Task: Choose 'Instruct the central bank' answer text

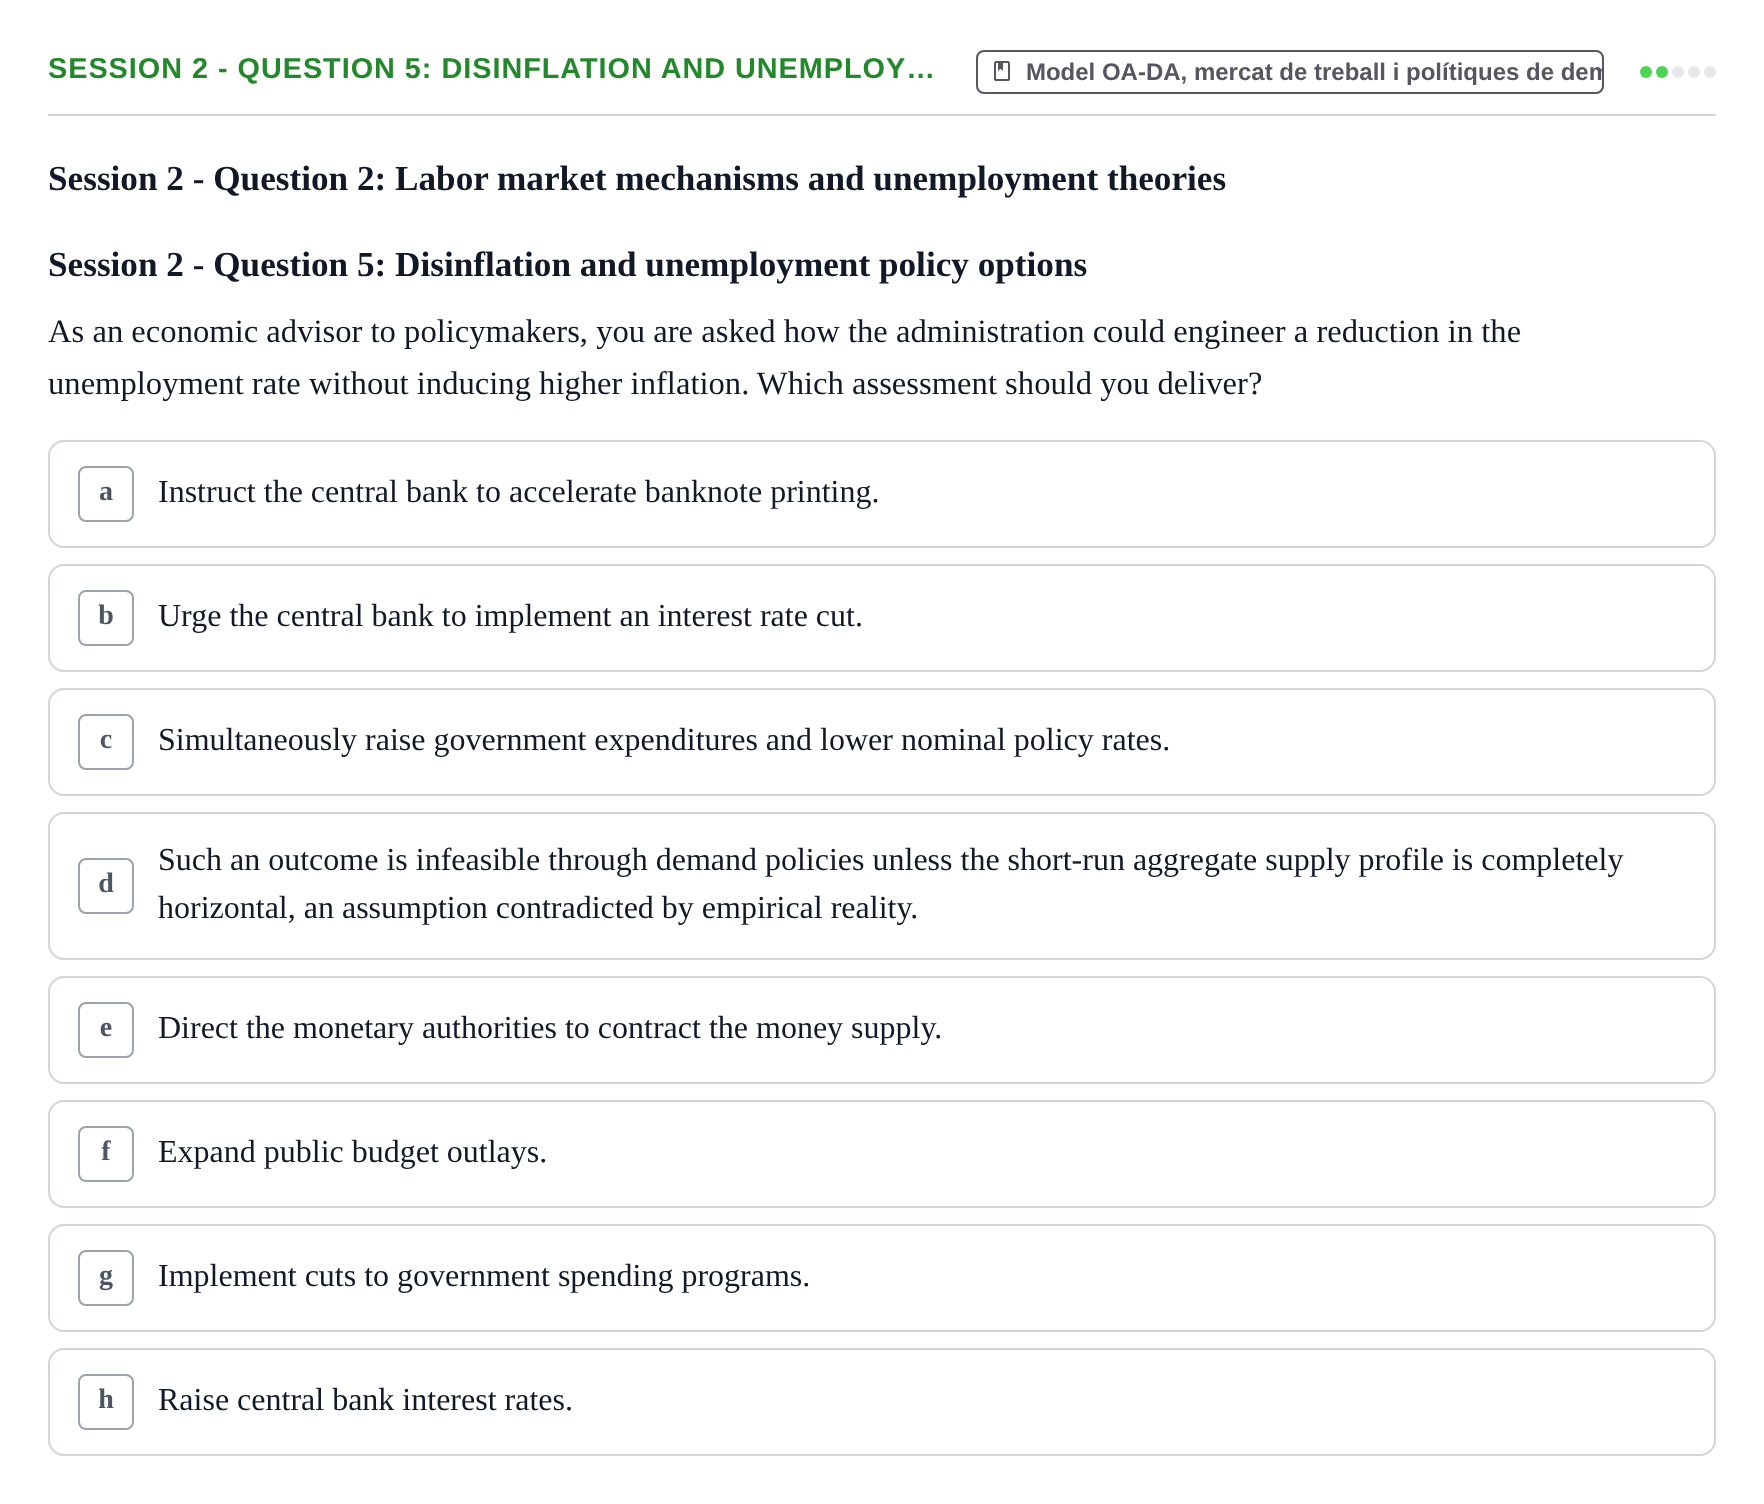Action: click(518, 493)
